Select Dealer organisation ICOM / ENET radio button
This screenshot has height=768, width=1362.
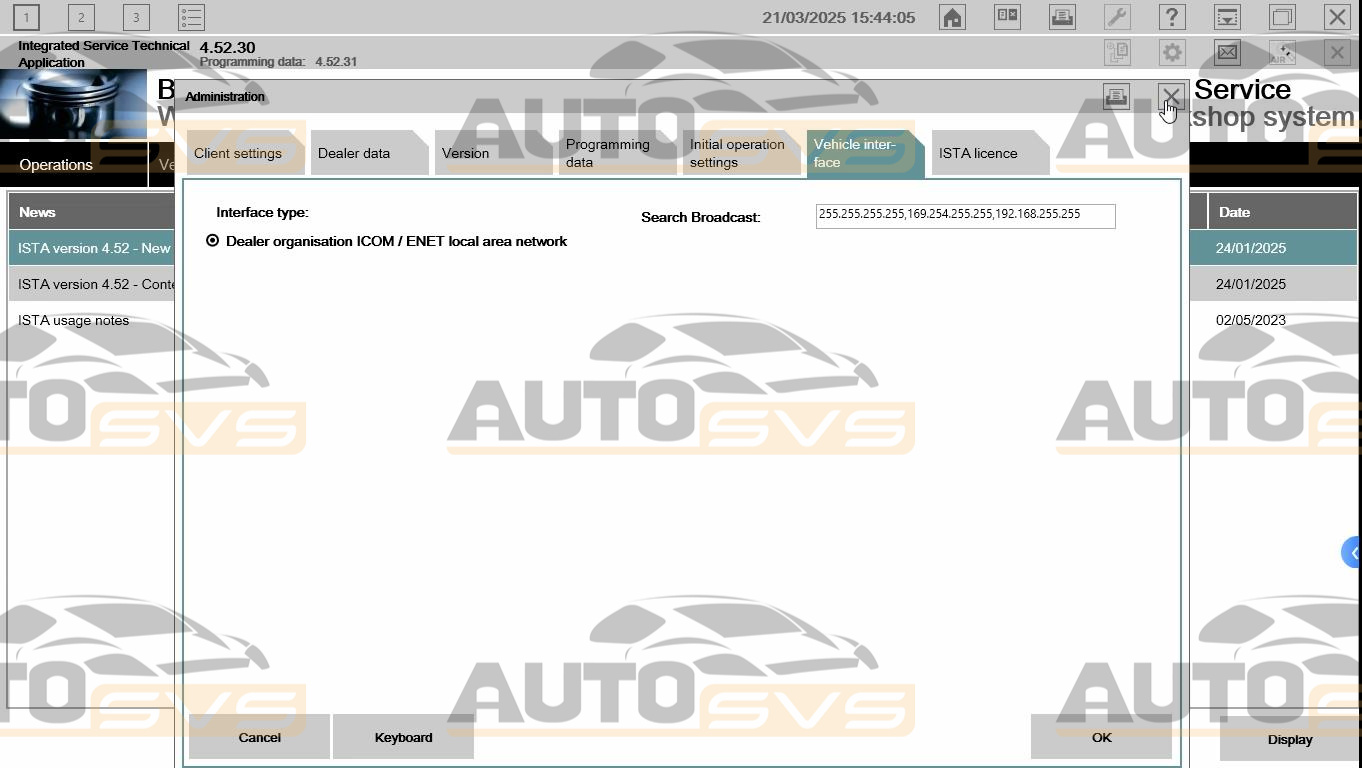[x=212, y=241]
